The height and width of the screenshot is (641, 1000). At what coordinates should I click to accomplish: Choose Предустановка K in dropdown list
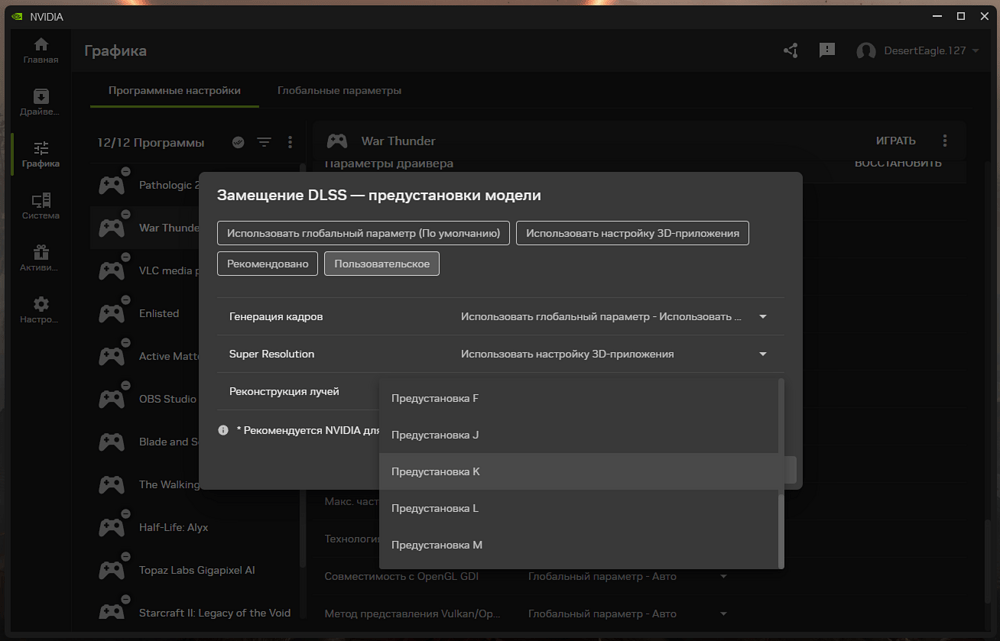pyautogui.click(x=578, y=471)
